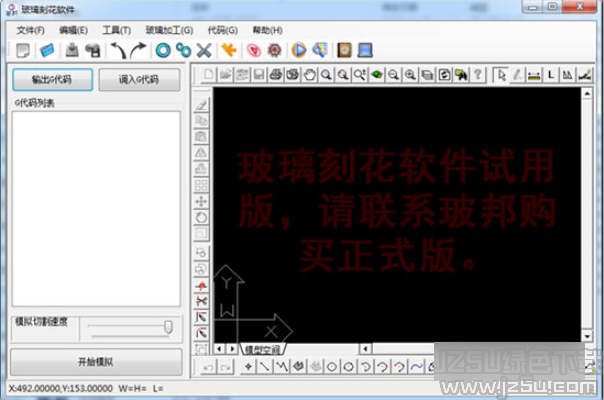Viewport: 604px width, 400px height.
Task: Click the orange play simulation icon
Action: click(299, 50)
